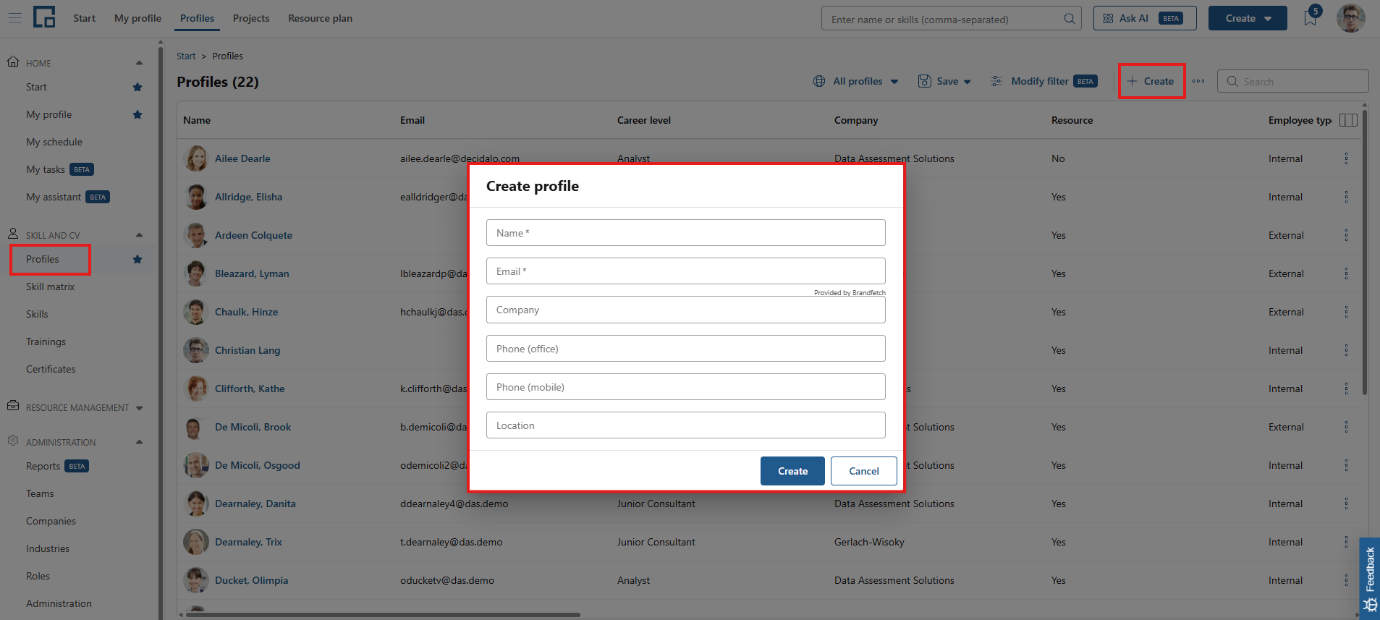This screenshot has width=1380, height=620.
Task: Click the Skill and CV person icon
Action: click(x=13, y=234)
